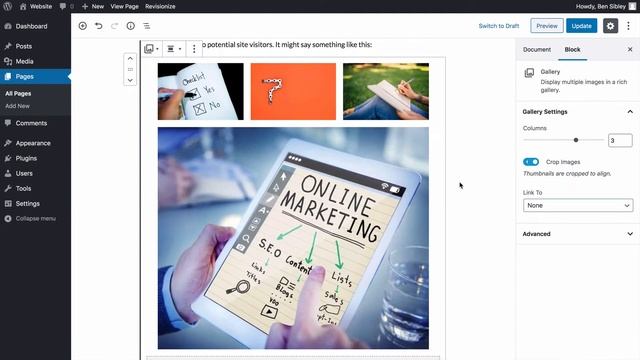Click the Collapse menu arrow icon
This screenshot has height=360, width=640.
[8, 218]
